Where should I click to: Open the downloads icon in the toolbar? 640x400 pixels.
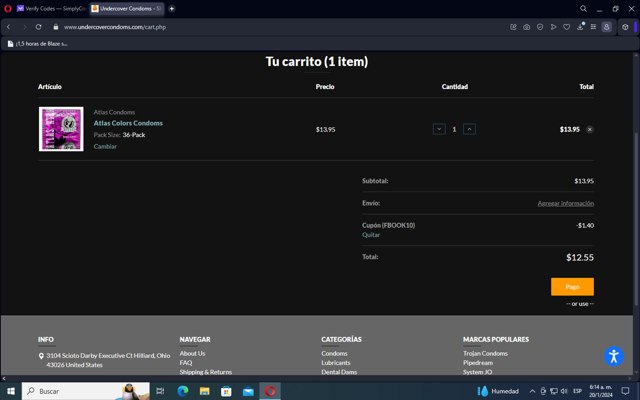click(x=580, y=27)
